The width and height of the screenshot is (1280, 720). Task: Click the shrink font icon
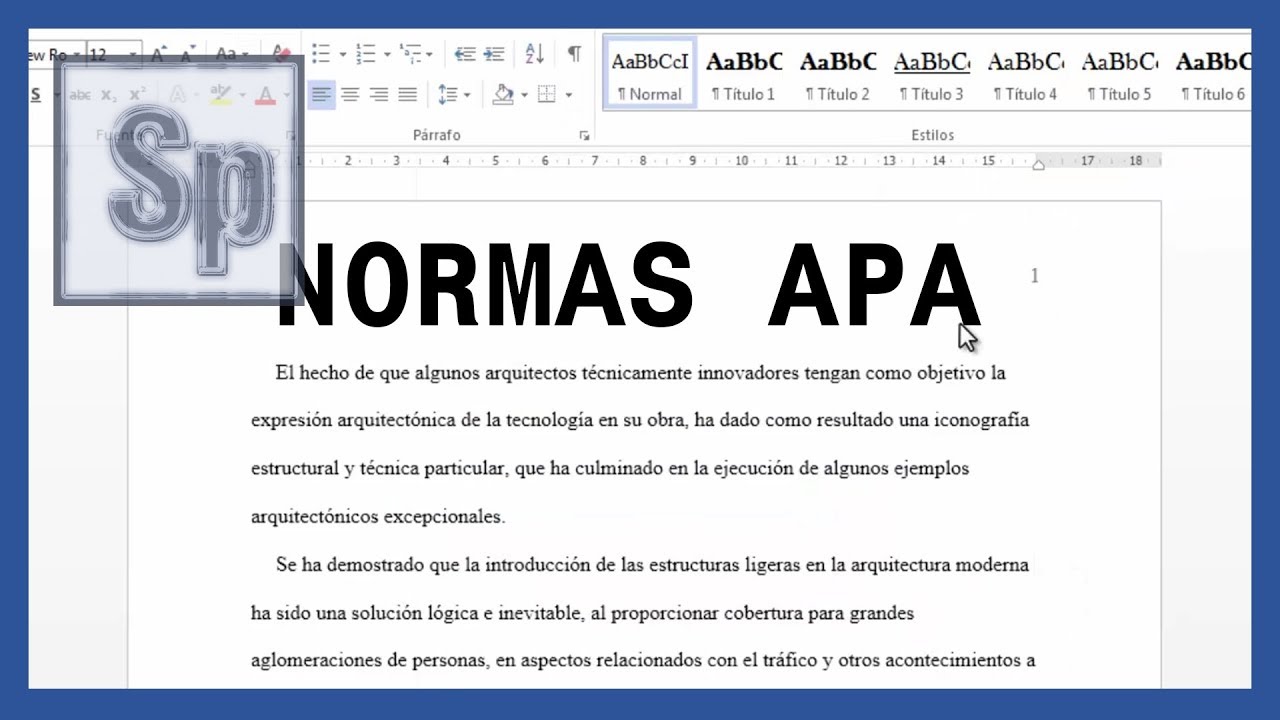point(190,54)
